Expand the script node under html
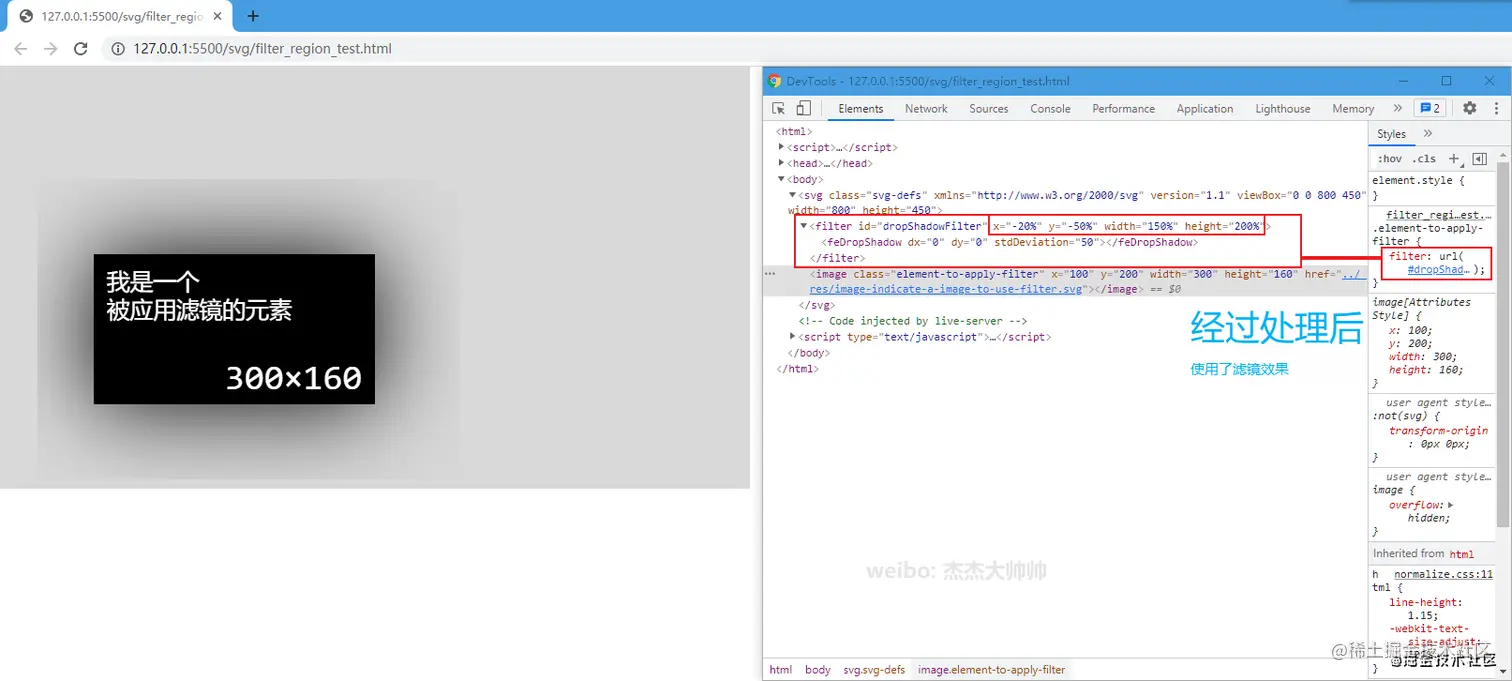The image size is (1512, 681). [x=782, y=147]
